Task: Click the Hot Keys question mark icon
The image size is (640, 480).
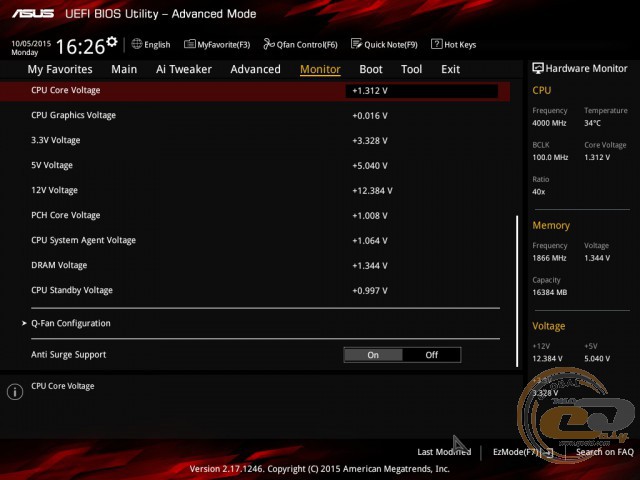Action: (436, 44)
